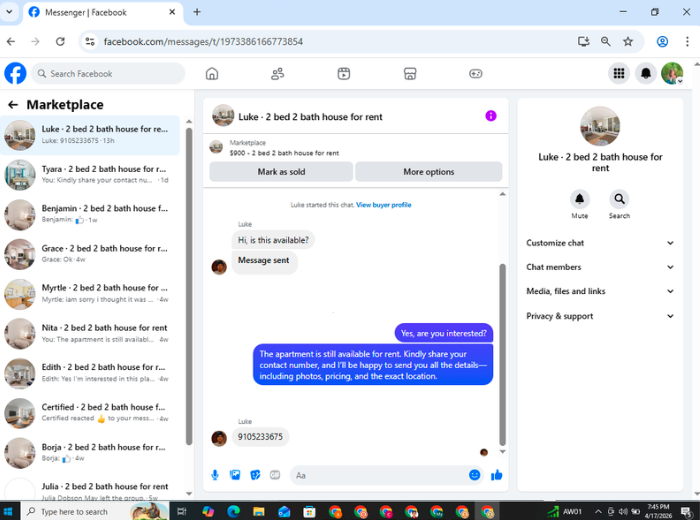
Task: Reload the page with browser refresh button
Action: click(x=60, y=42)
